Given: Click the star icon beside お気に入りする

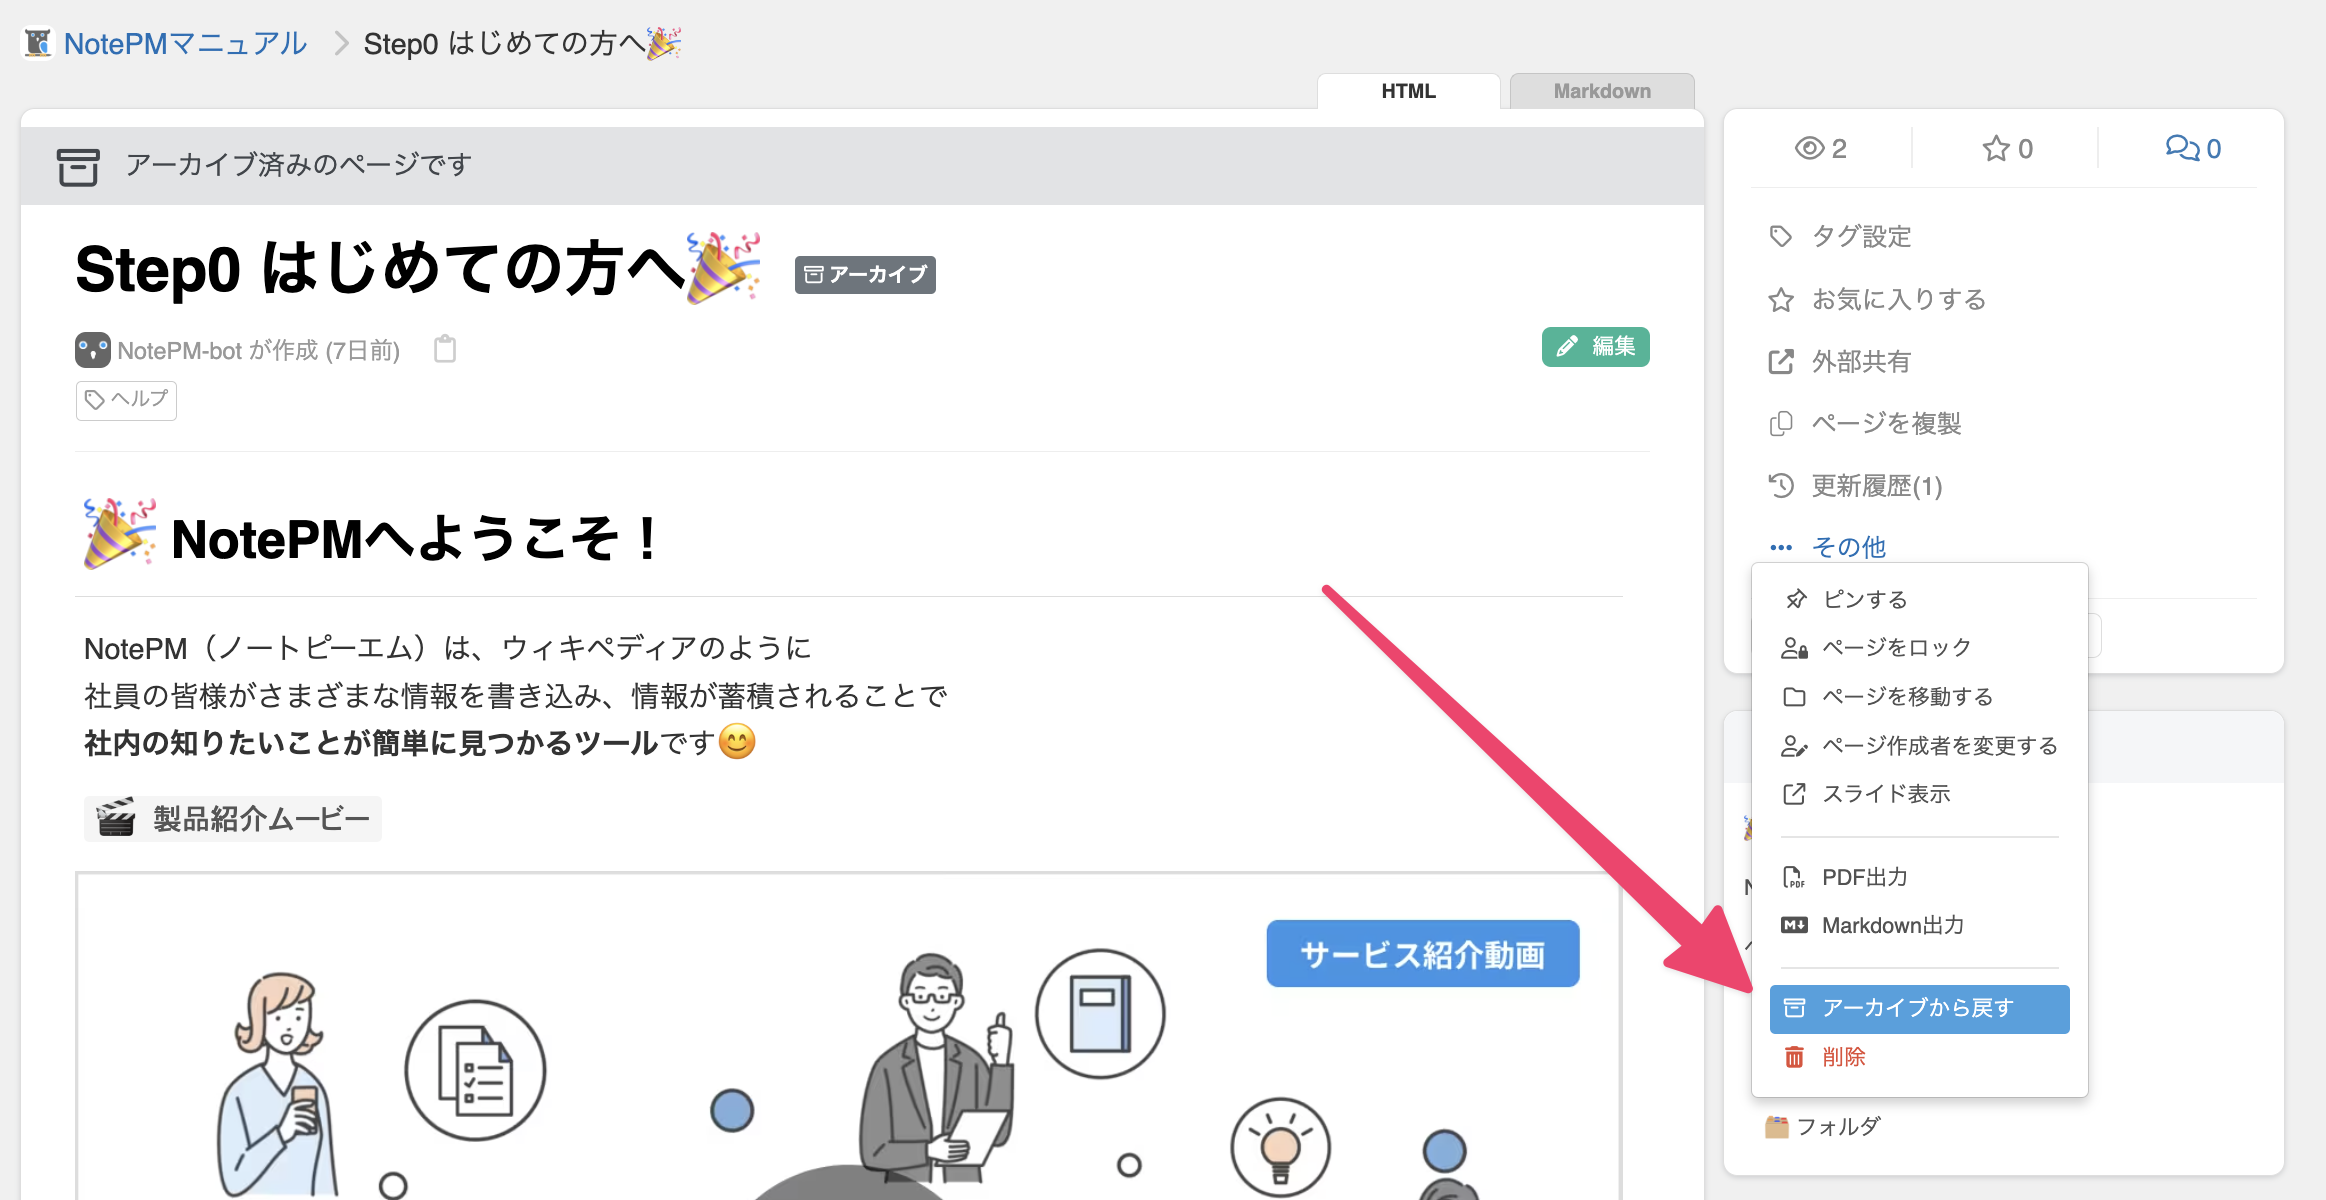Looking at the screenshot, I should (x=1780, y=300).
